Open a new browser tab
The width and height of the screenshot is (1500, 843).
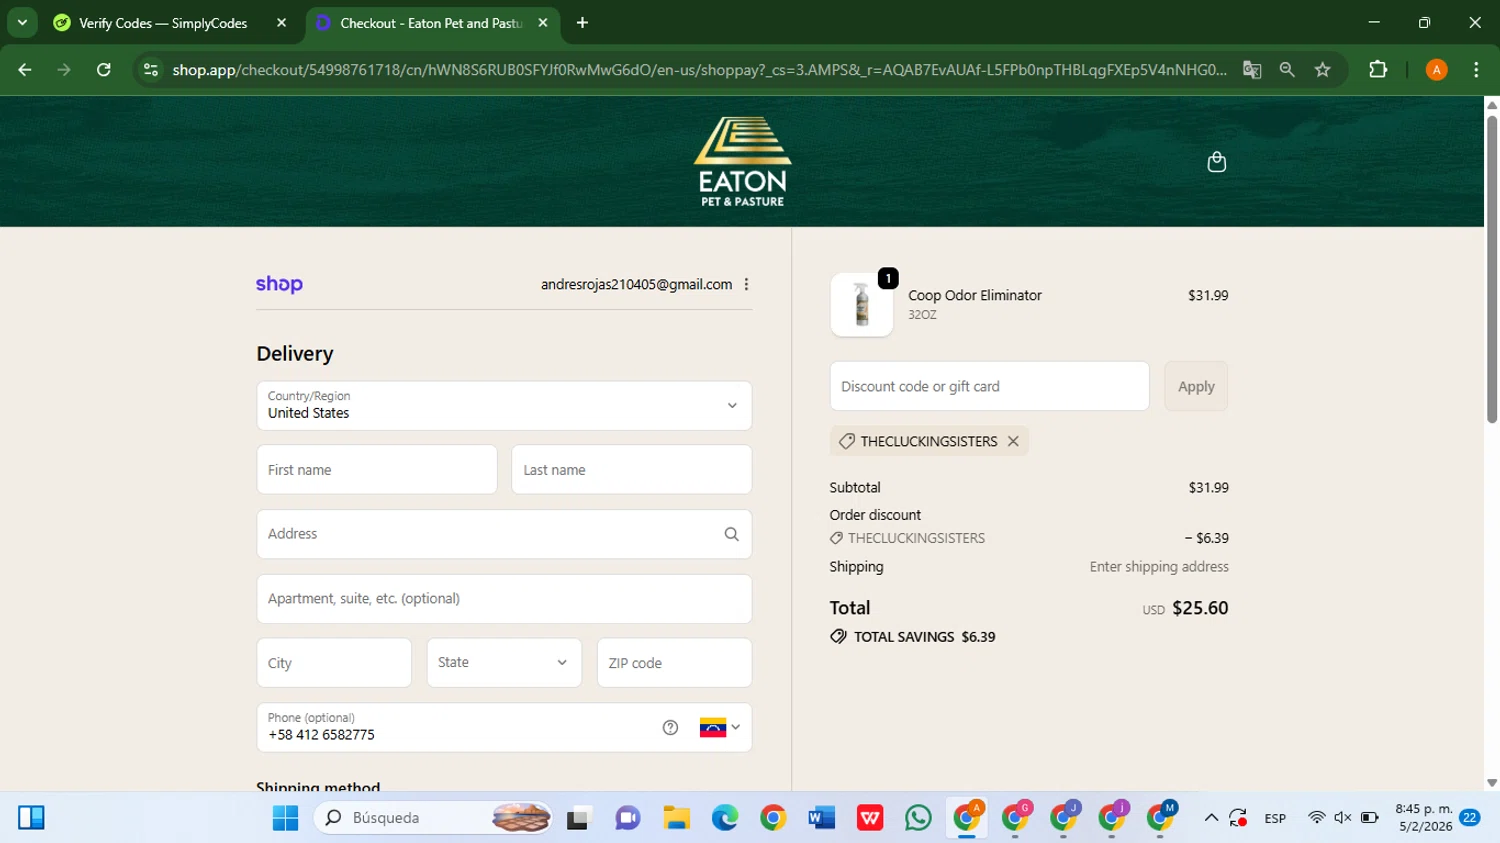pyautogui.click(x=582, y=23)
